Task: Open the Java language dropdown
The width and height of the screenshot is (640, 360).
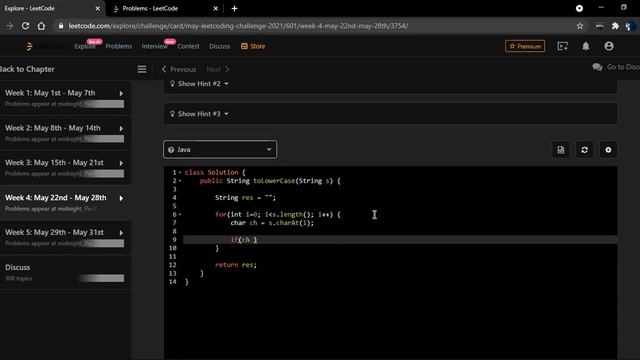Action: coord(220,149)
